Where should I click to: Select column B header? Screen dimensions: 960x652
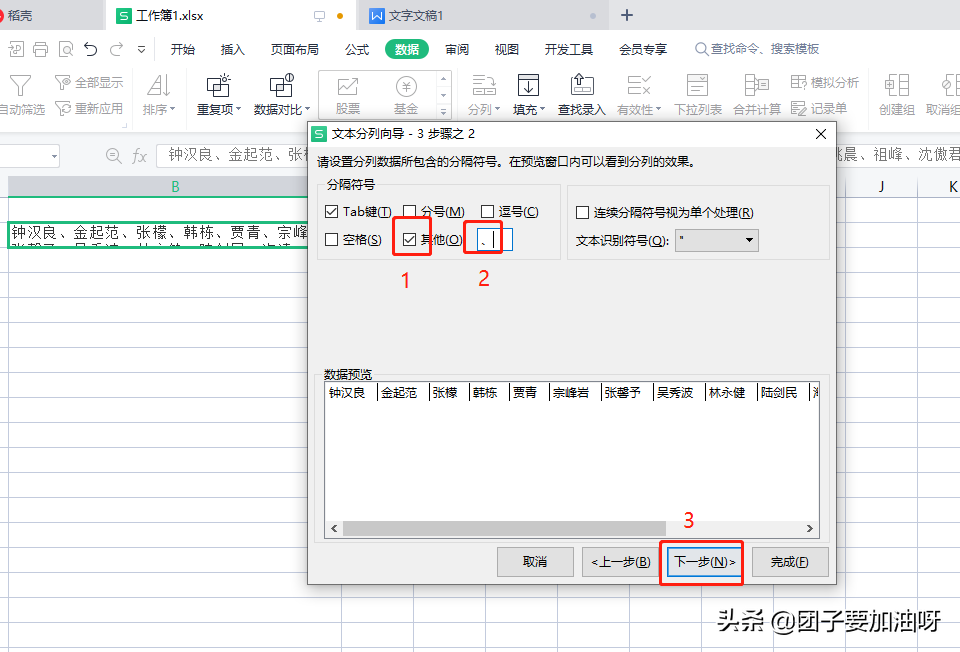175,187
